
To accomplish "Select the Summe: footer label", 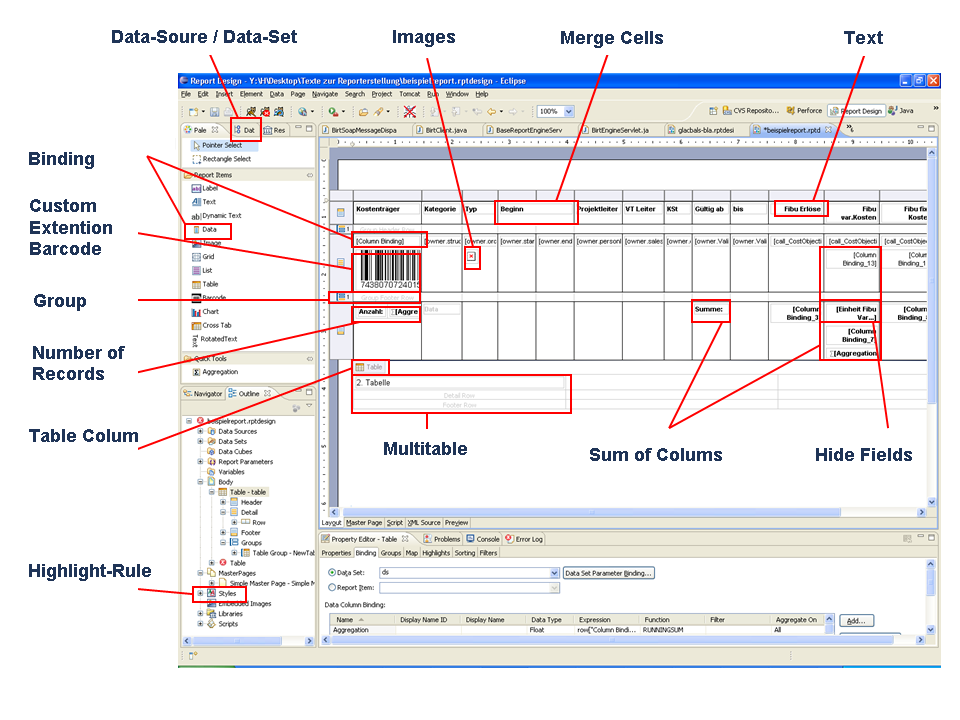I will 709,309.
